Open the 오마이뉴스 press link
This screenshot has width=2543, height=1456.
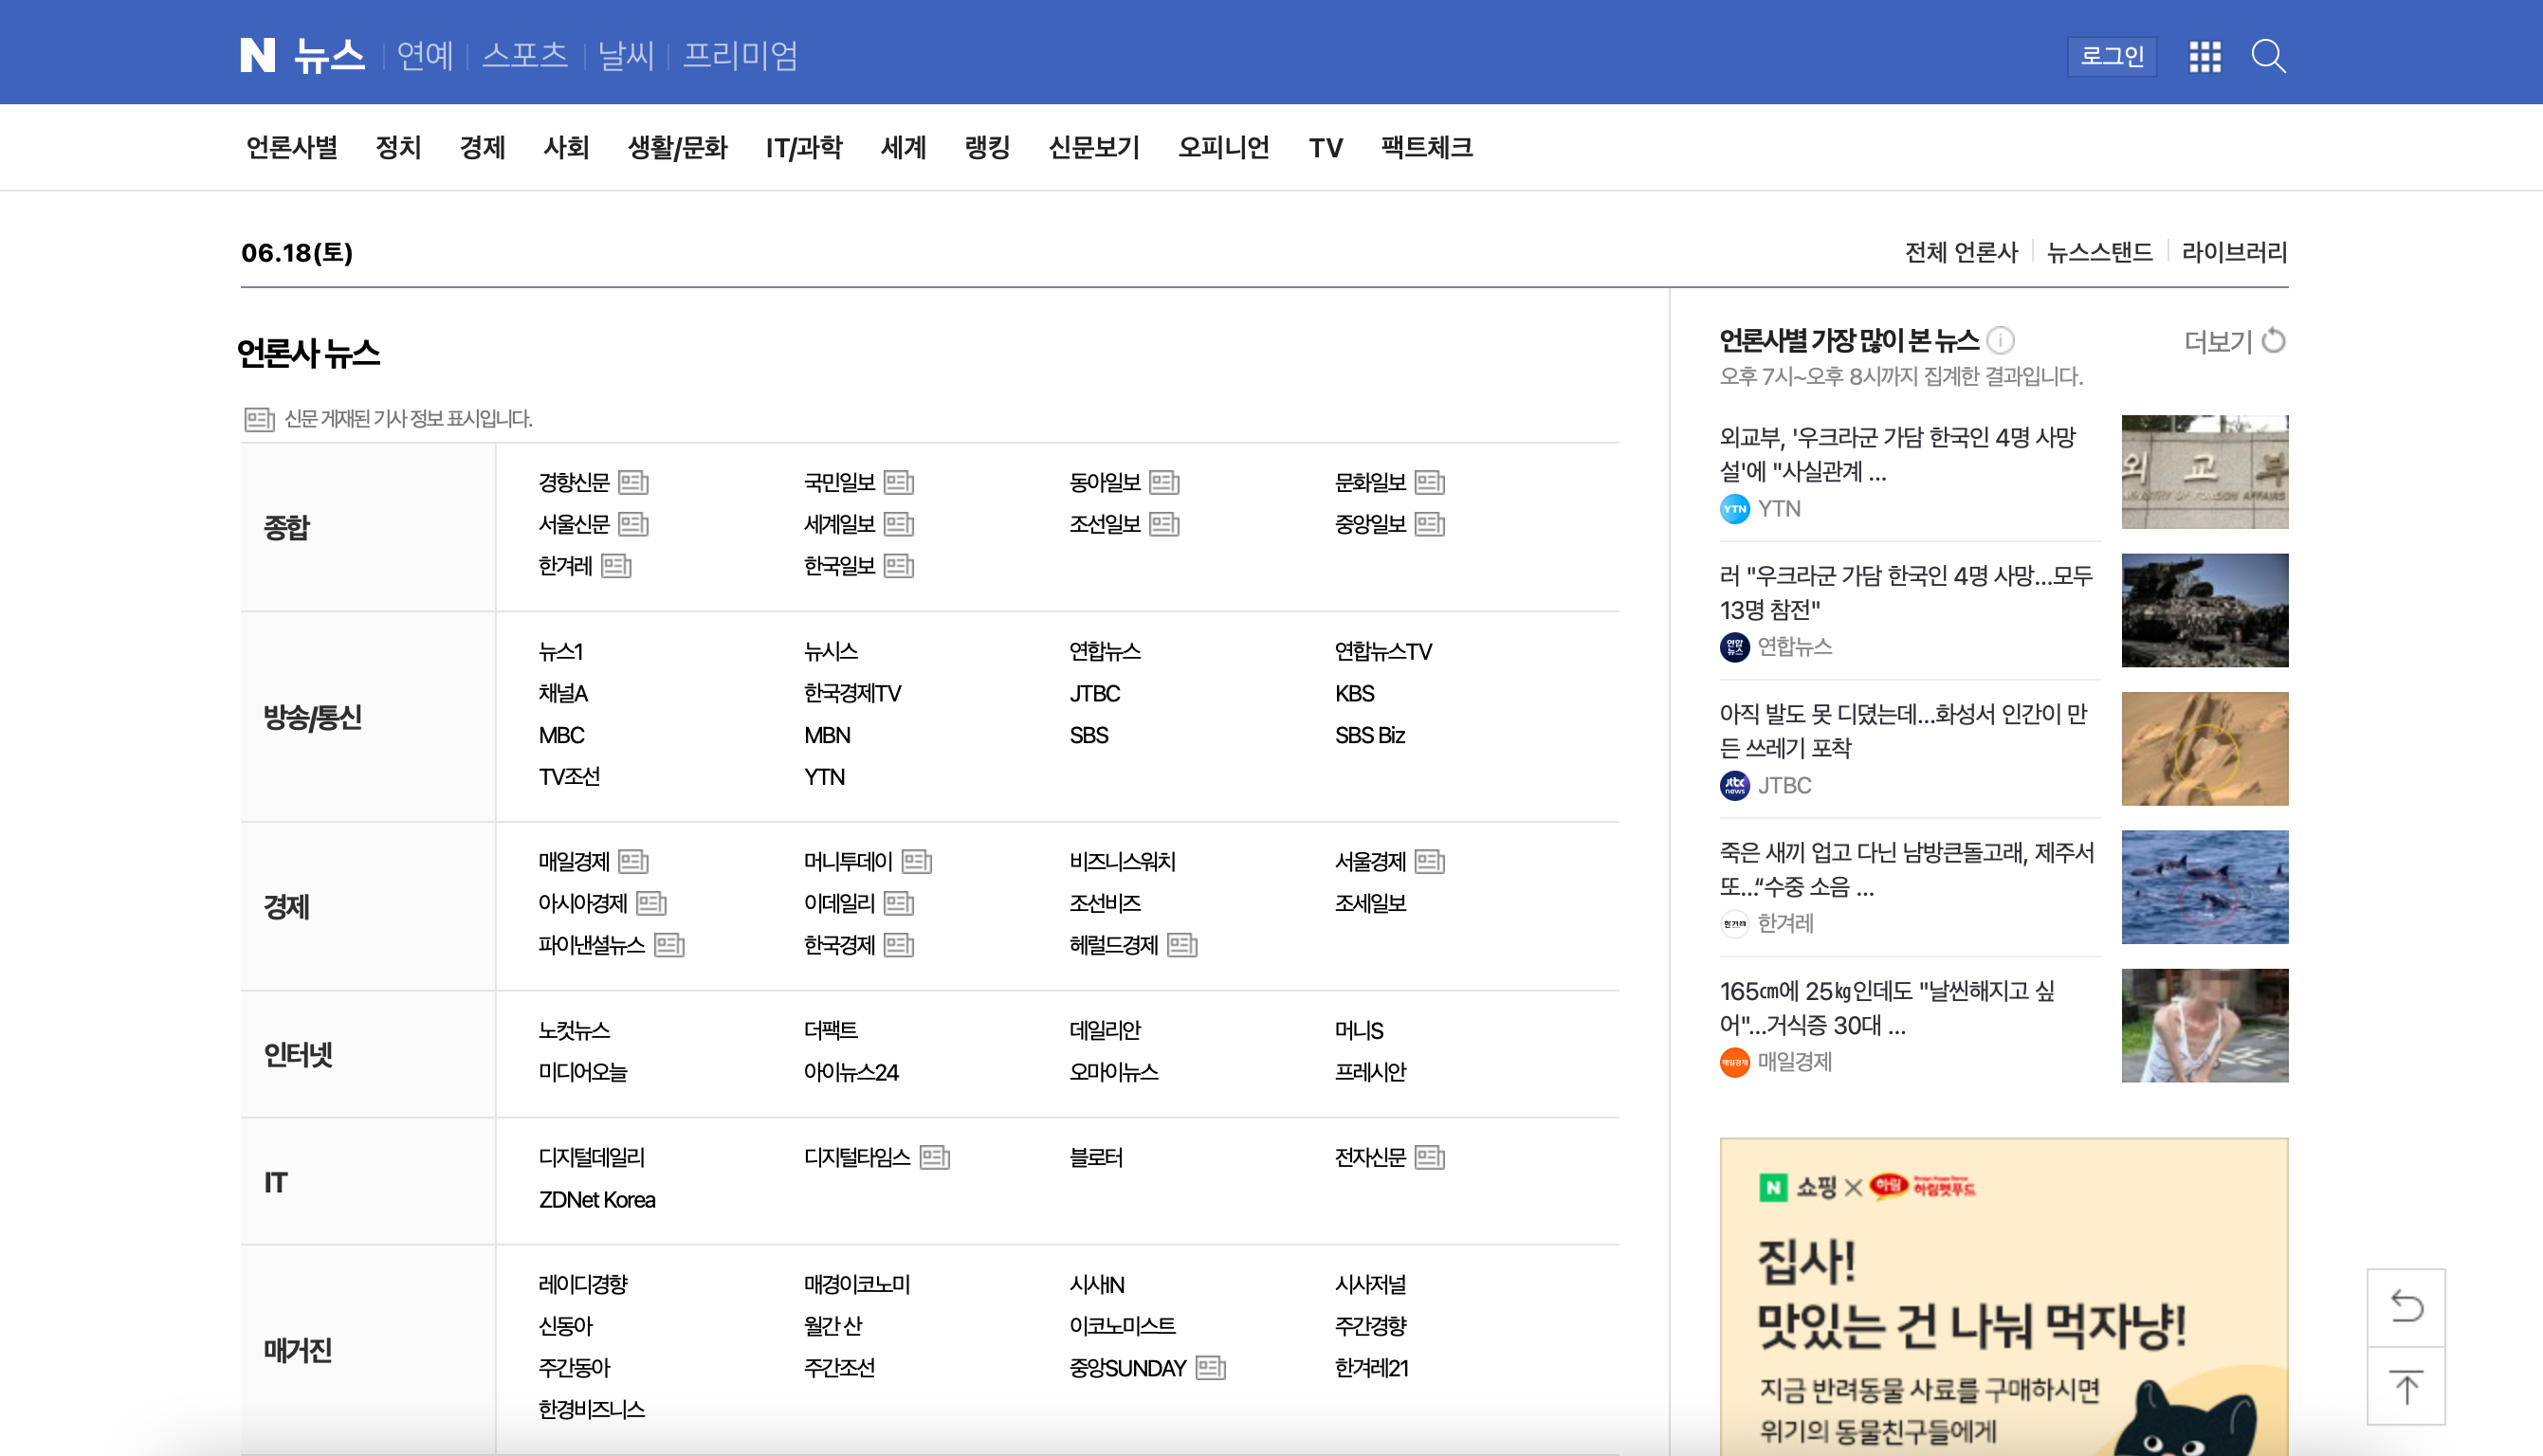[x=1114, y=1073]
